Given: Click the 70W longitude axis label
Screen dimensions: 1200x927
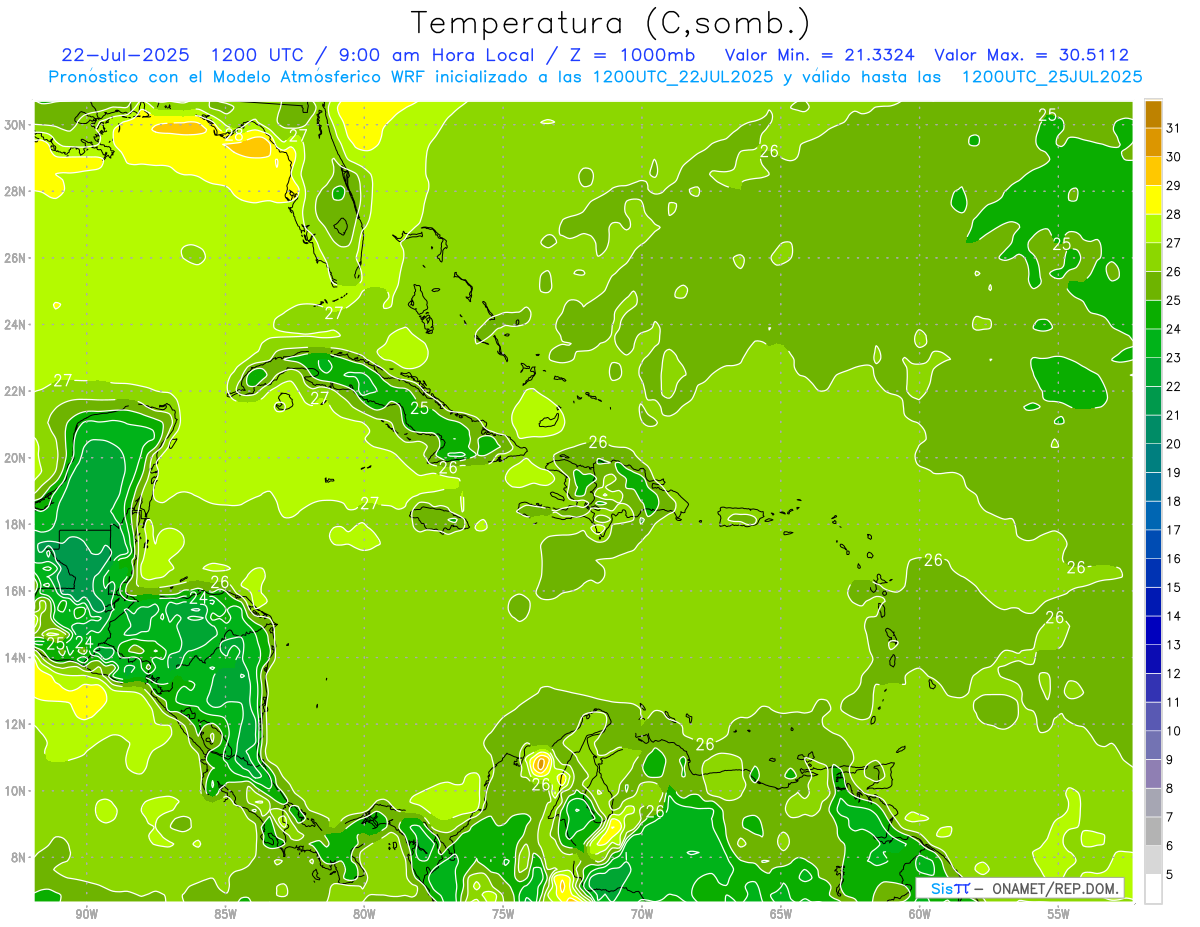Looking at the screenshot, I should pyautogui.click(x=642, y=914).
